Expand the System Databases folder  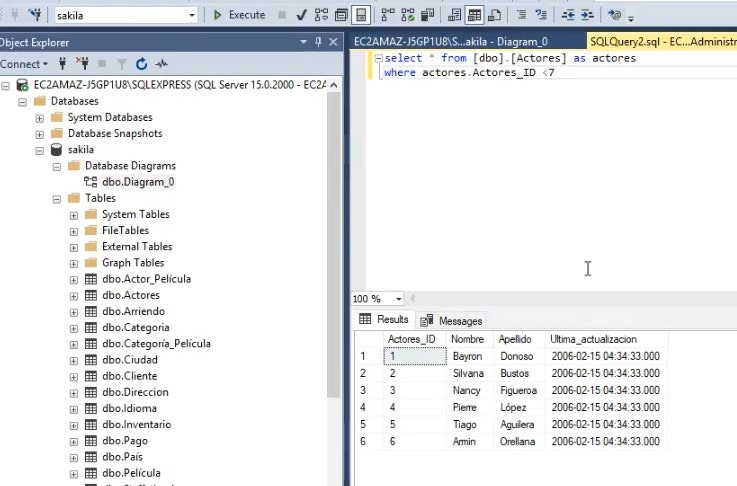point(39,118)
